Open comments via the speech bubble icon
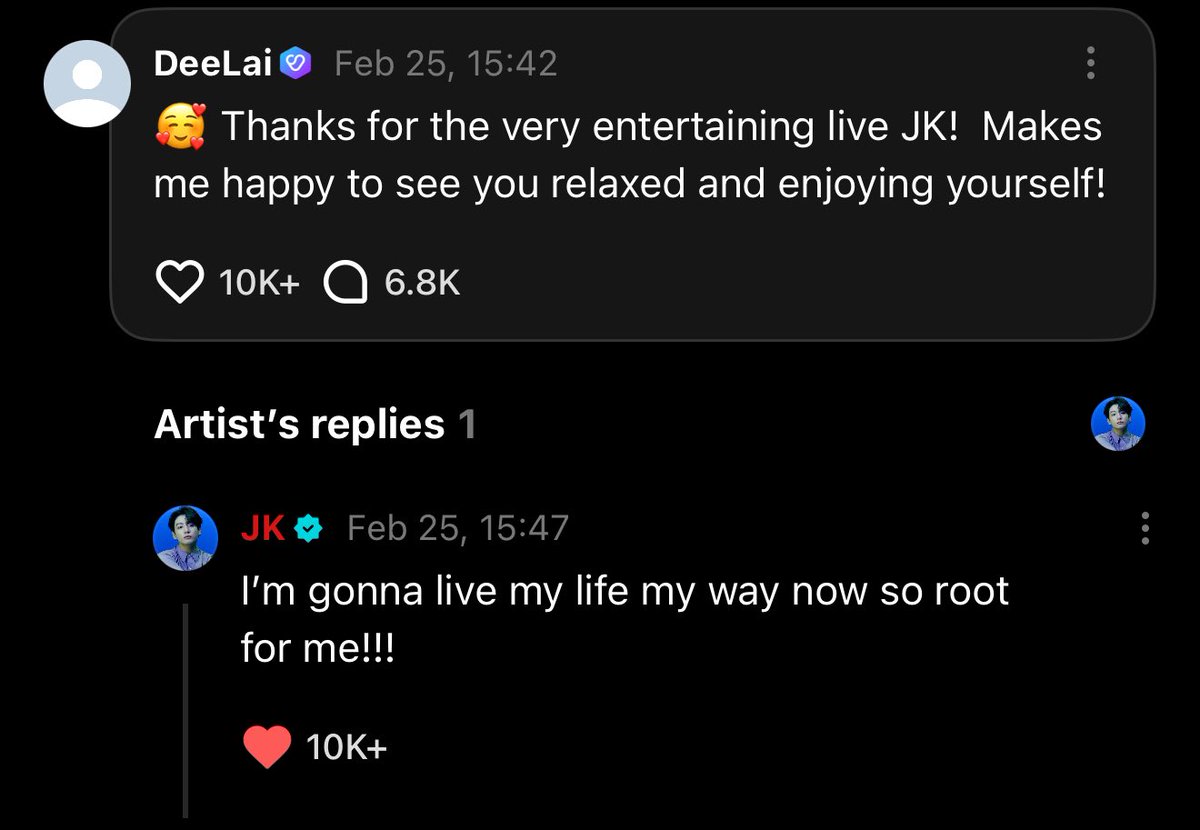Viewport: 1200px width, 830px height. [x=345, y=283]
